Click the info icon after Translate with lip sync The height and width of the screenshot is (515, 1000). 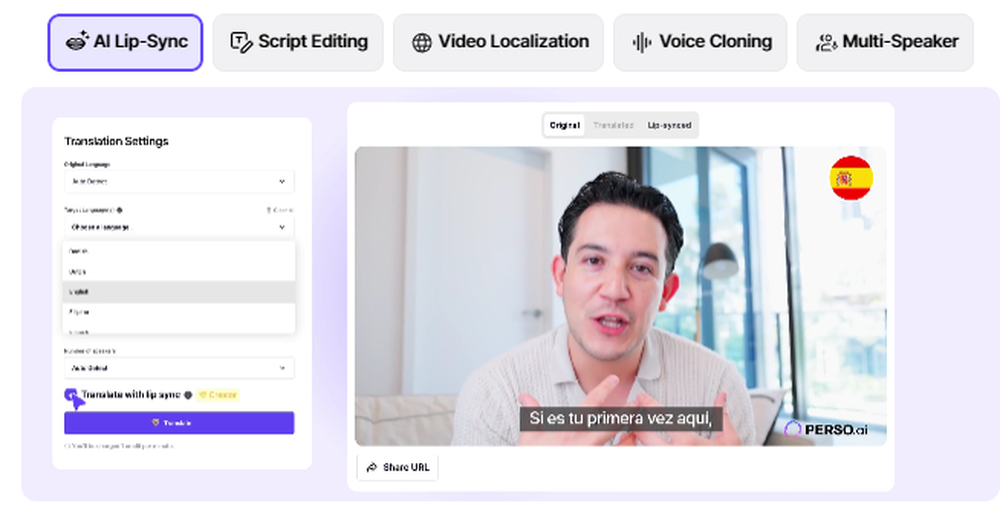click(x=188, y=395)
